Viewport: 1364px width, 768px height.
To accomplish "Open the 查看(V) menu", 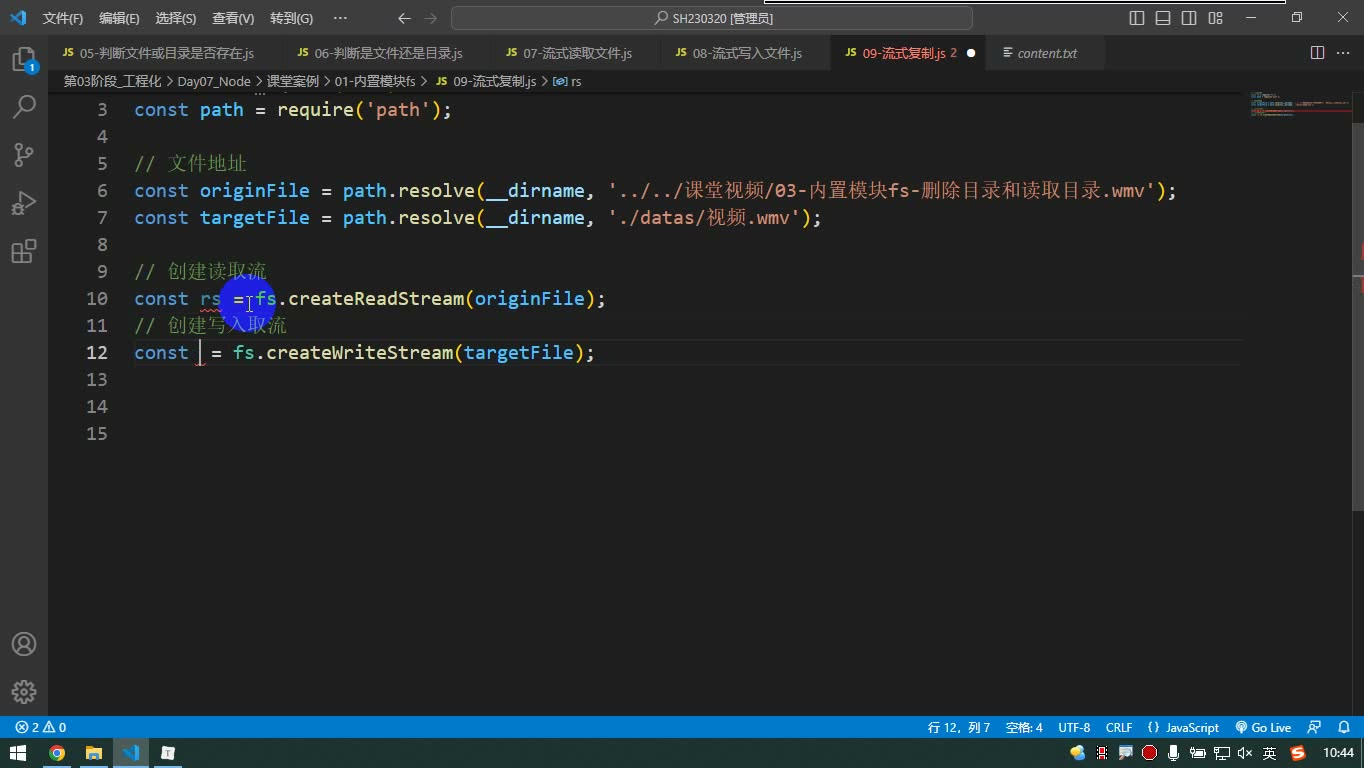I will 233,18.
